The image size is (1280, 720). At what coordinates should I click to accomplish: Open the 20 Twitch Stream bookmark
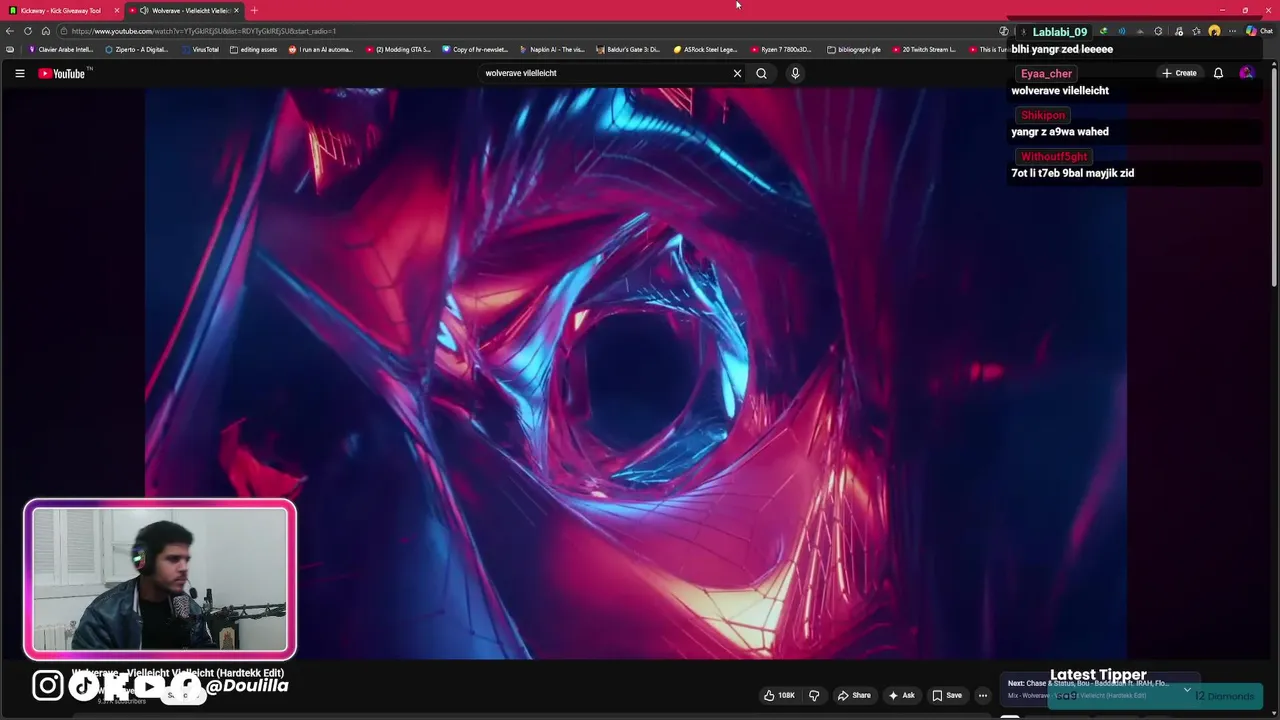click(925, 49)
